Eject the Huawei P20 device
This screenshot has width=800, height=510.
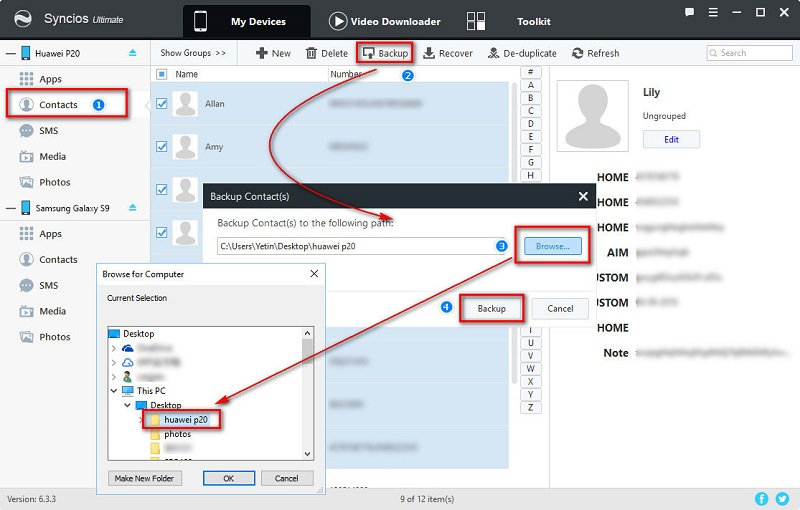(x=133, y=53)
